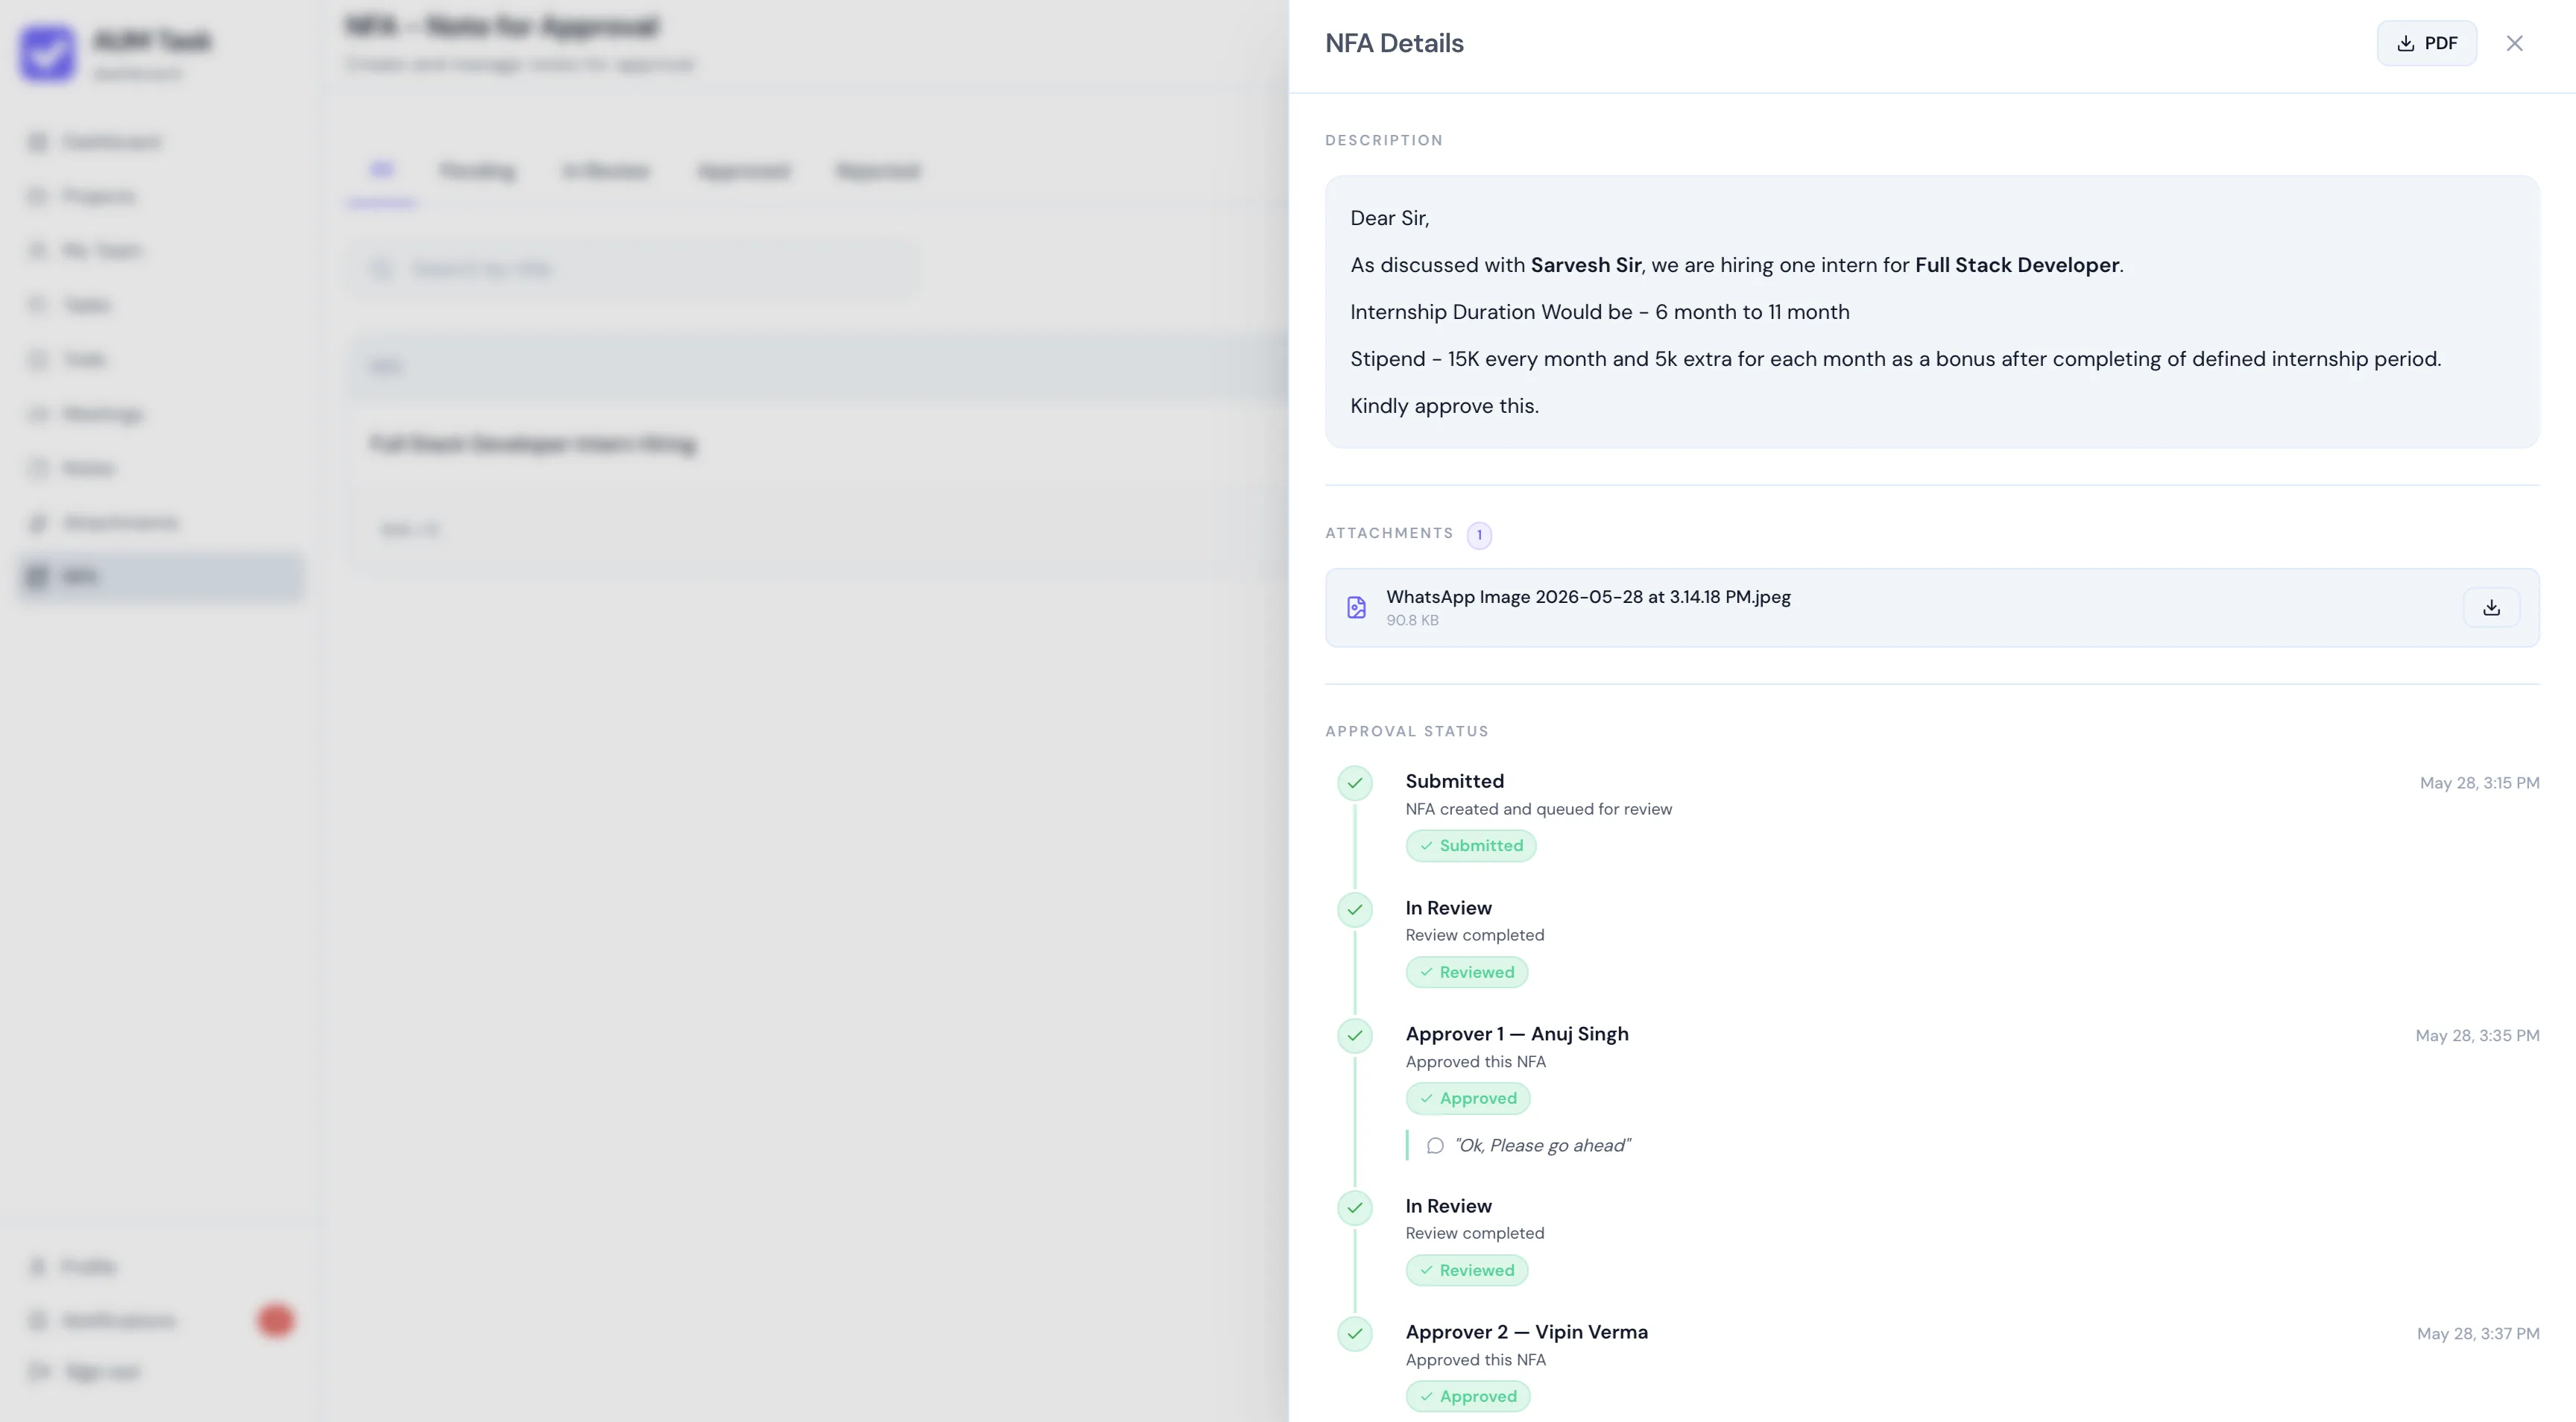Click the check icon beside Approver 1 — Anuj Singh
This screenshot has height=1422, width=2576.
pyautogui.click(x=1355, y=1035)
